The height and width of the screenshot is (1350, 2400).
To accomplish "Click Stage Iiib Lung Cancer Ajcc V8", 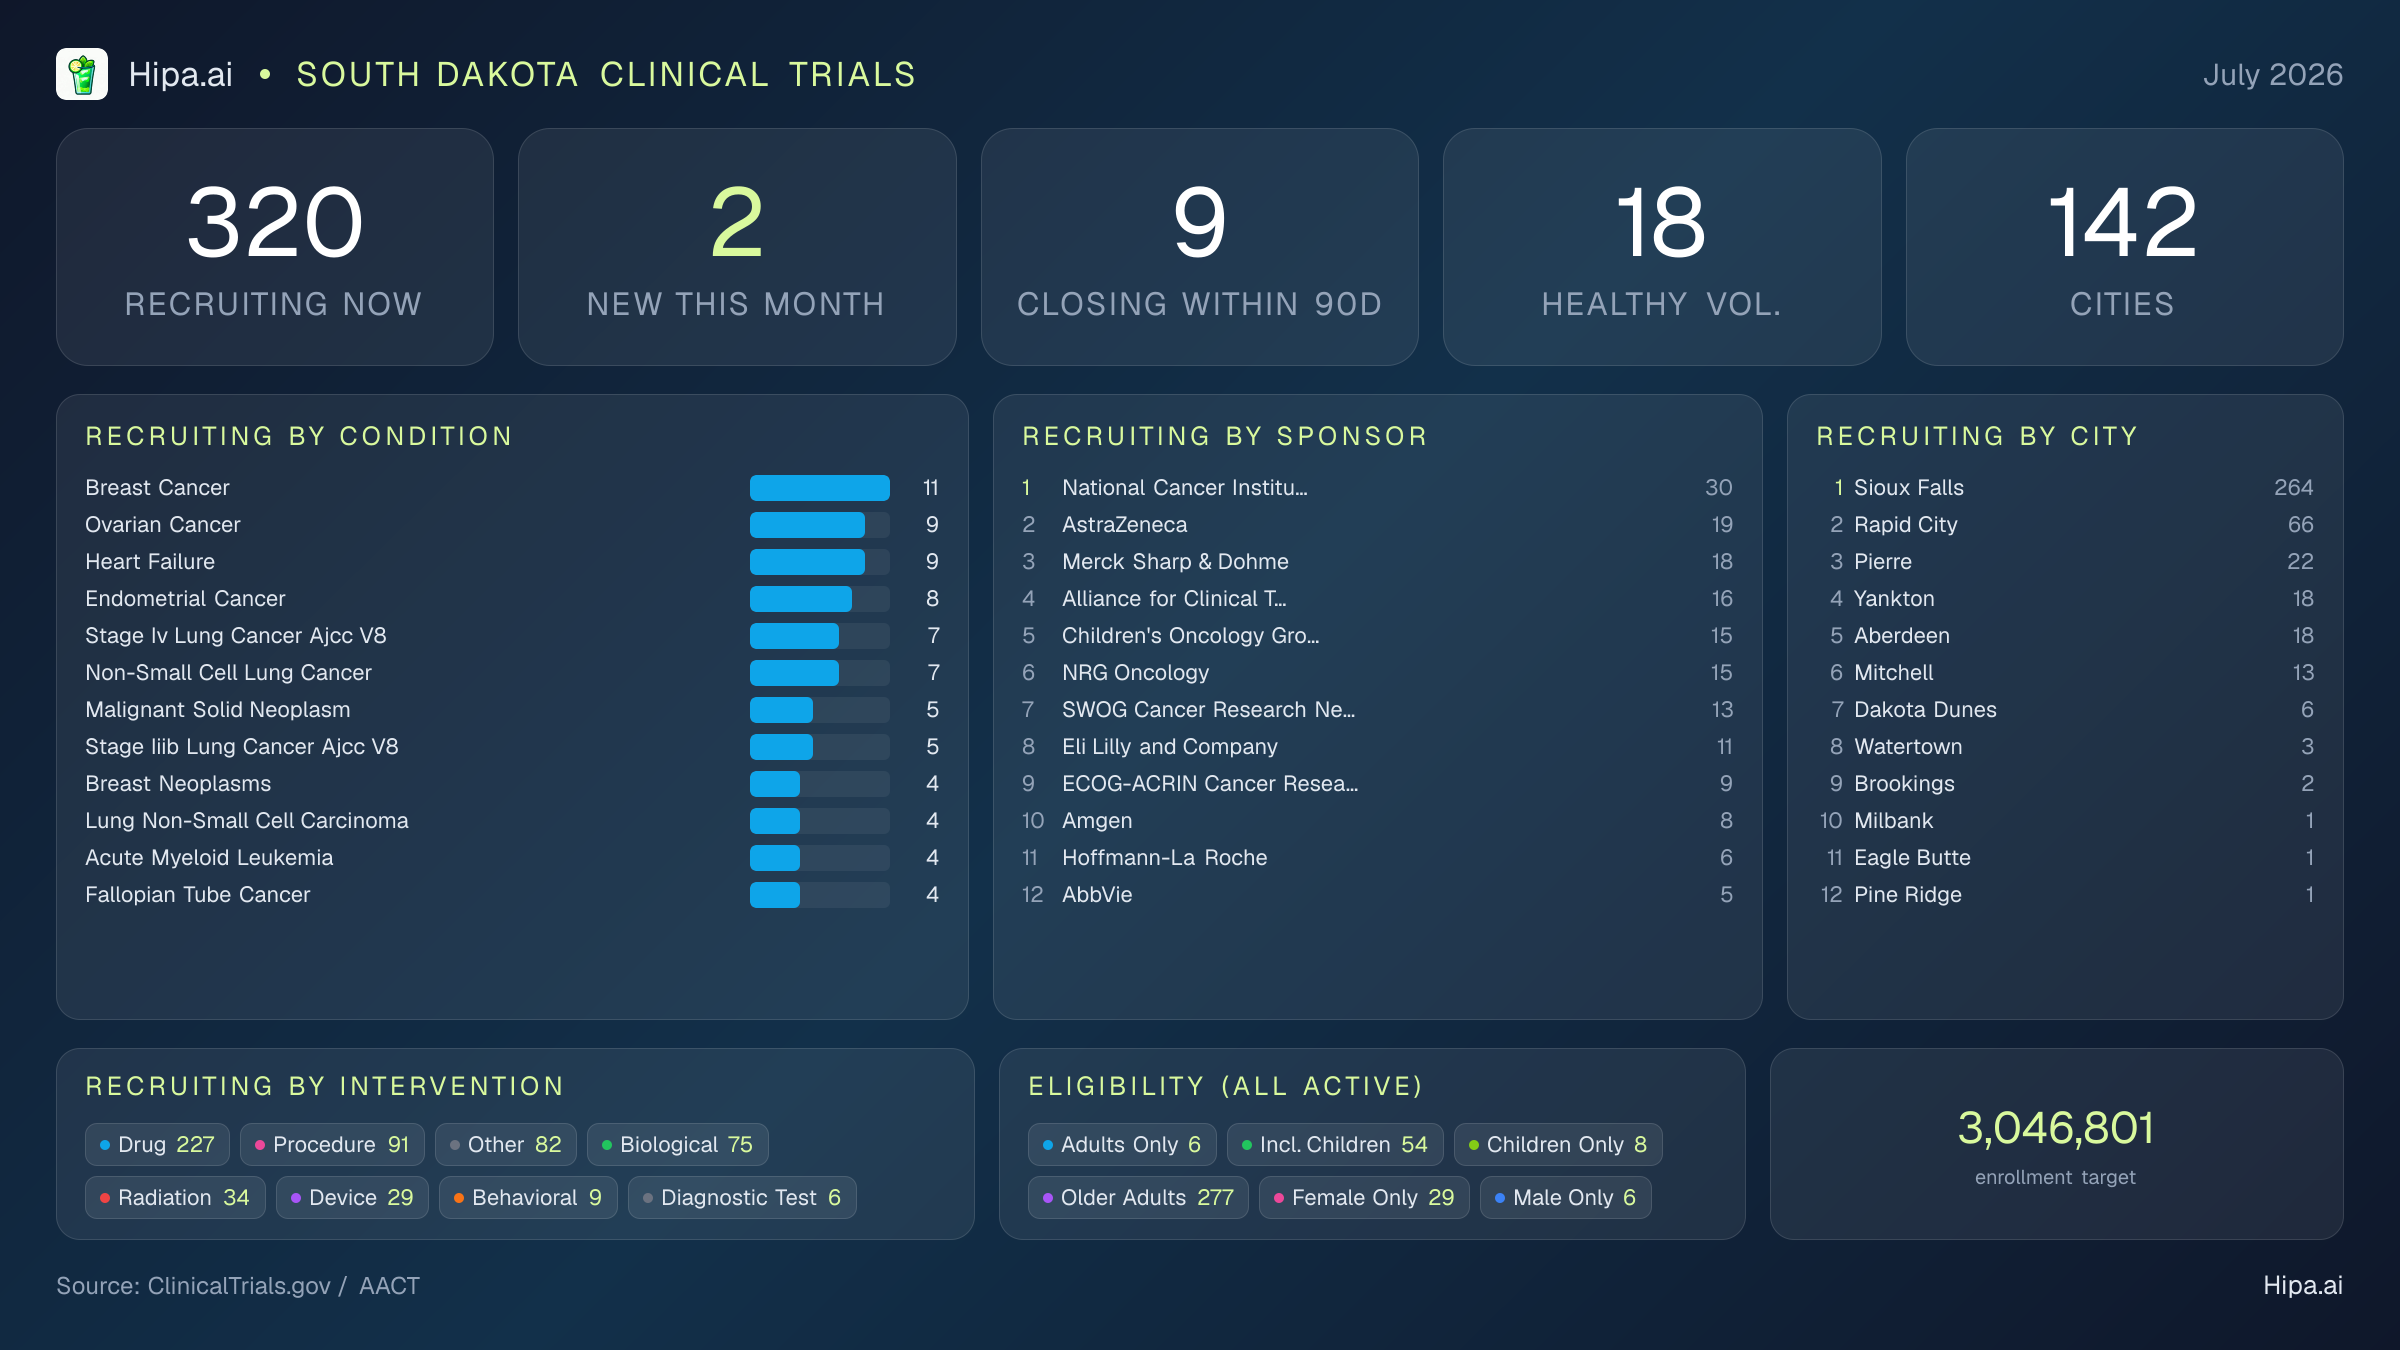I will (512, 747).
